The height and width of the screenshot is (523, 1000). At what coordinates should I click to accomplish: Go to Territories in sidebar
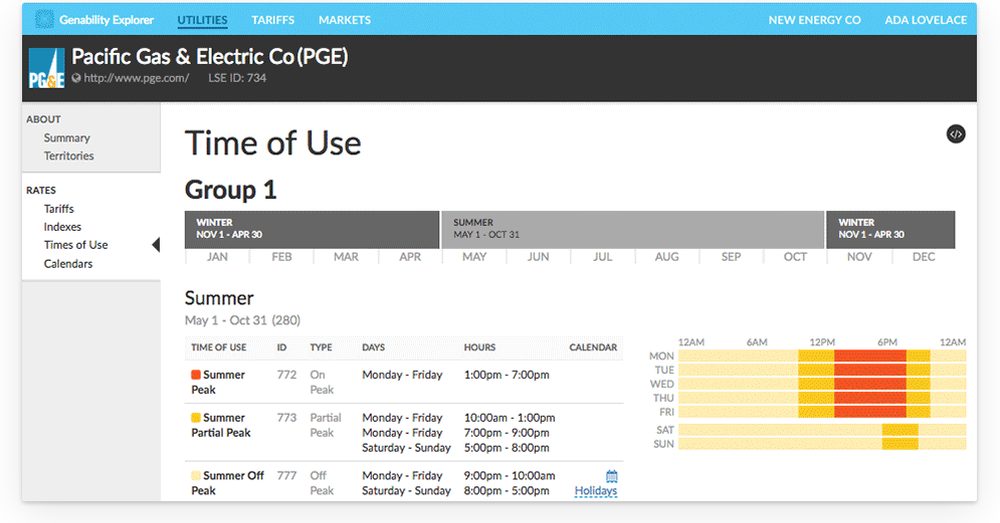69,156
